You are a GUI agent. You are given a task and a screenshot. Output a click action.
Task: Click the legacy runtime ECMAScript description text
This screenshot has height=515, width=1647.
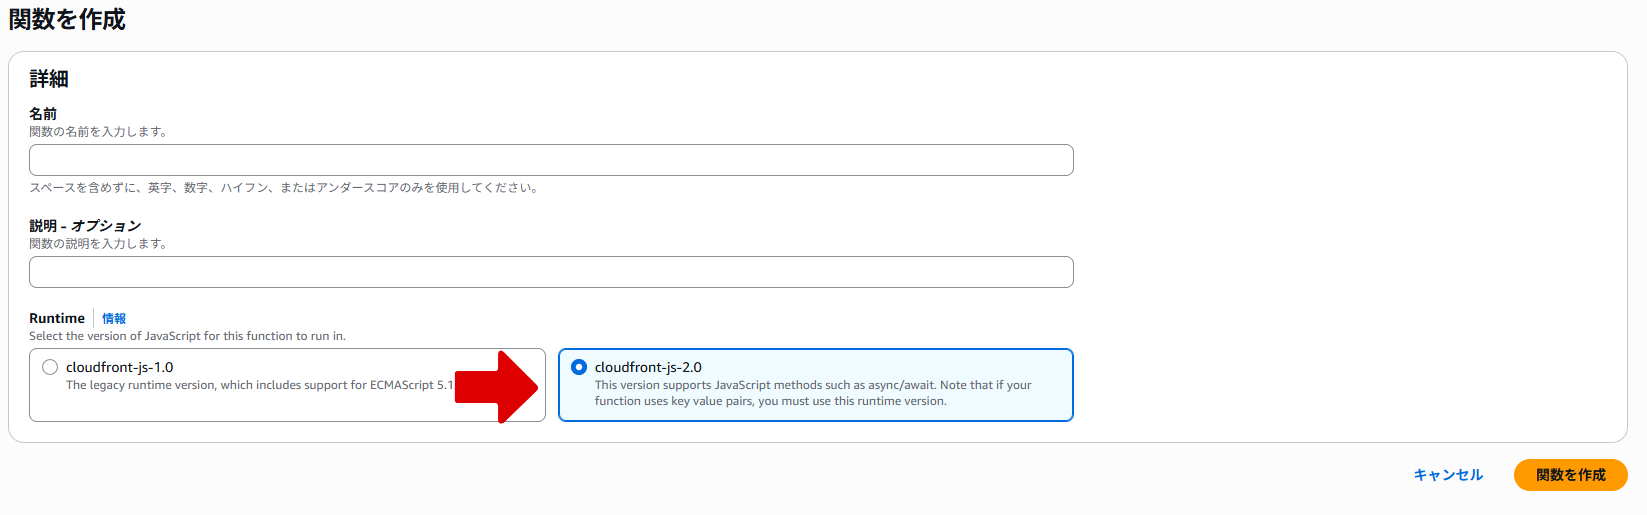point(258,385)
